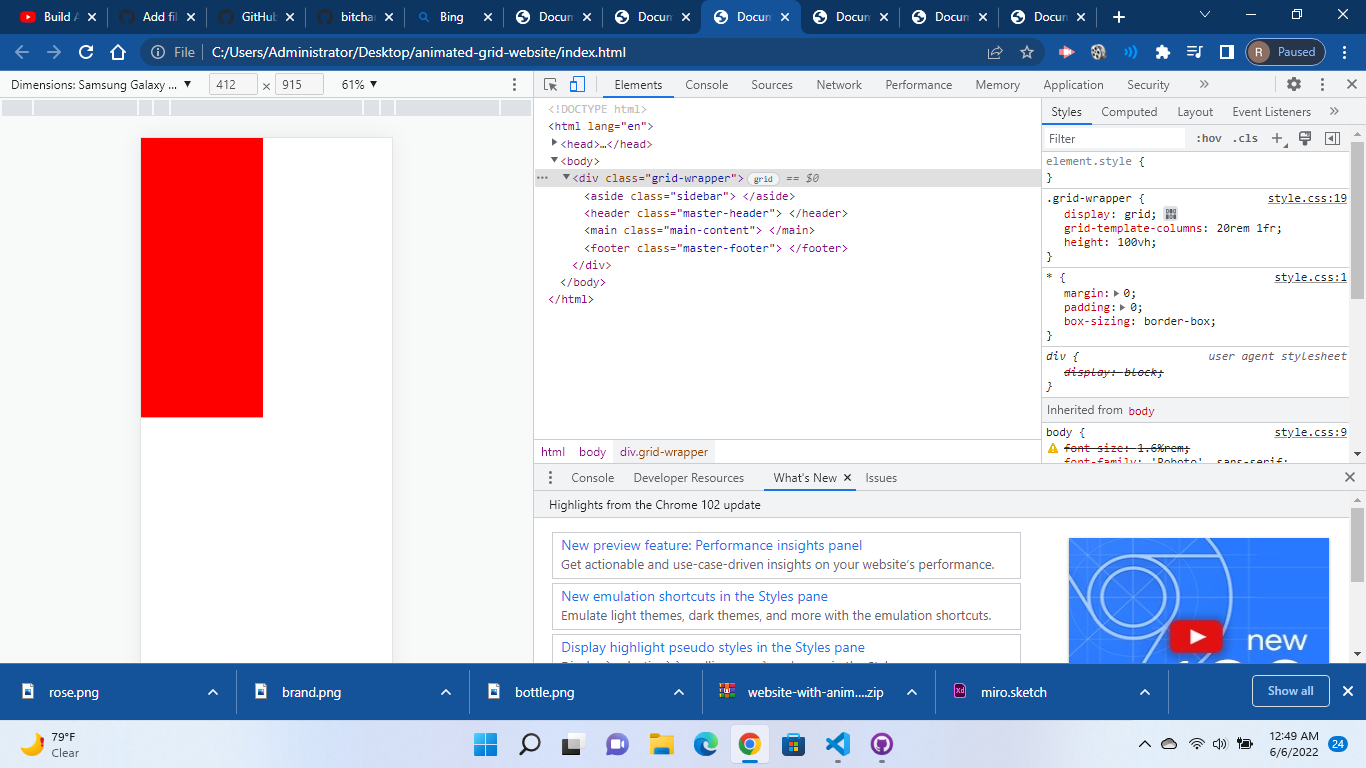This screenshot has width=1366, height=768.
Task: Toggle the grid badge on div.grid-wrapper
Action: pos(762,178)
